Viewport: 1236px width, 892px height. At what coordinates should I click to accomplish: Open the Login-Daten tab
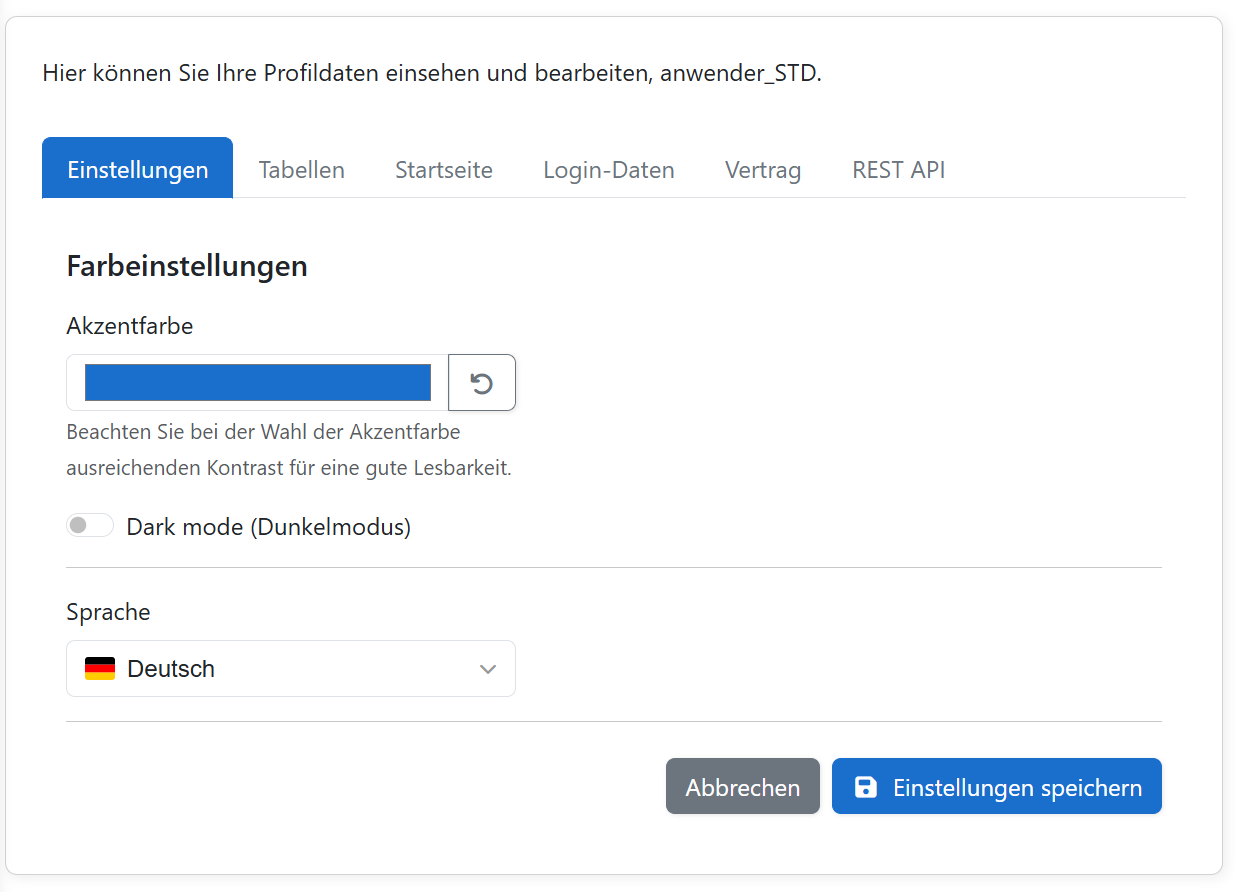(x=608, y=169)
